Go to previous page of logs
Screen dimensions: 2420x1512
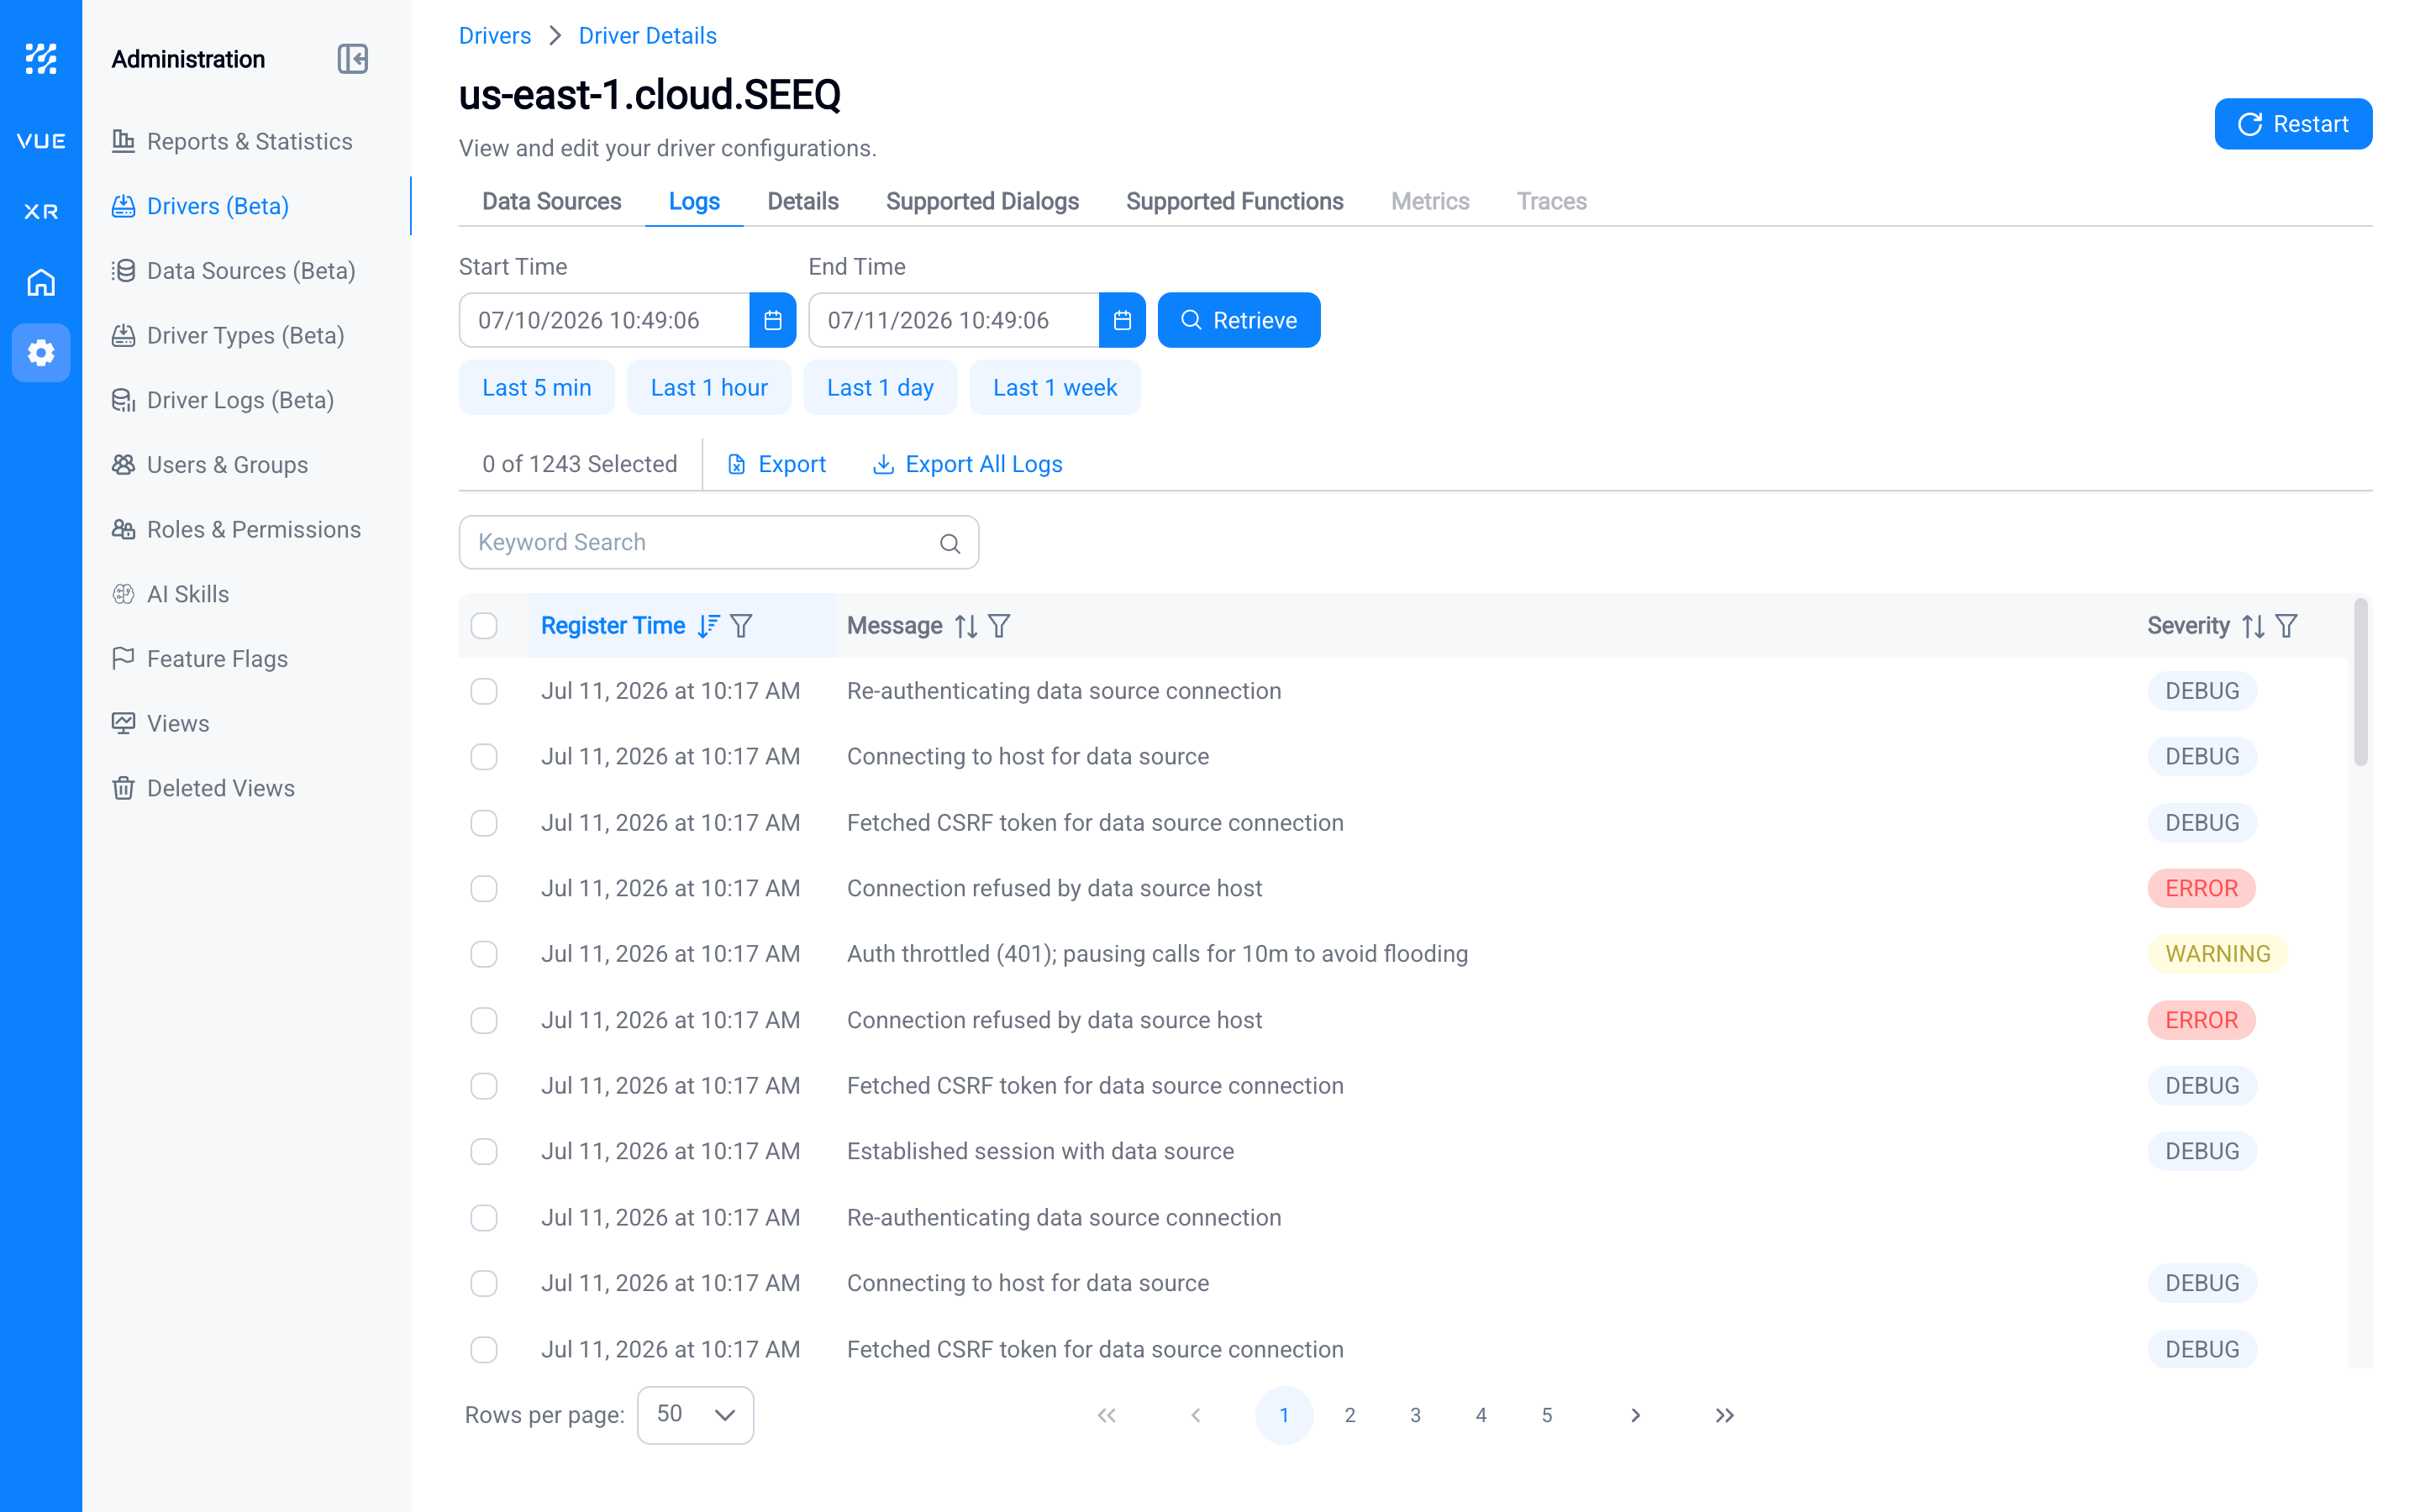(x=1196, y=1415)
